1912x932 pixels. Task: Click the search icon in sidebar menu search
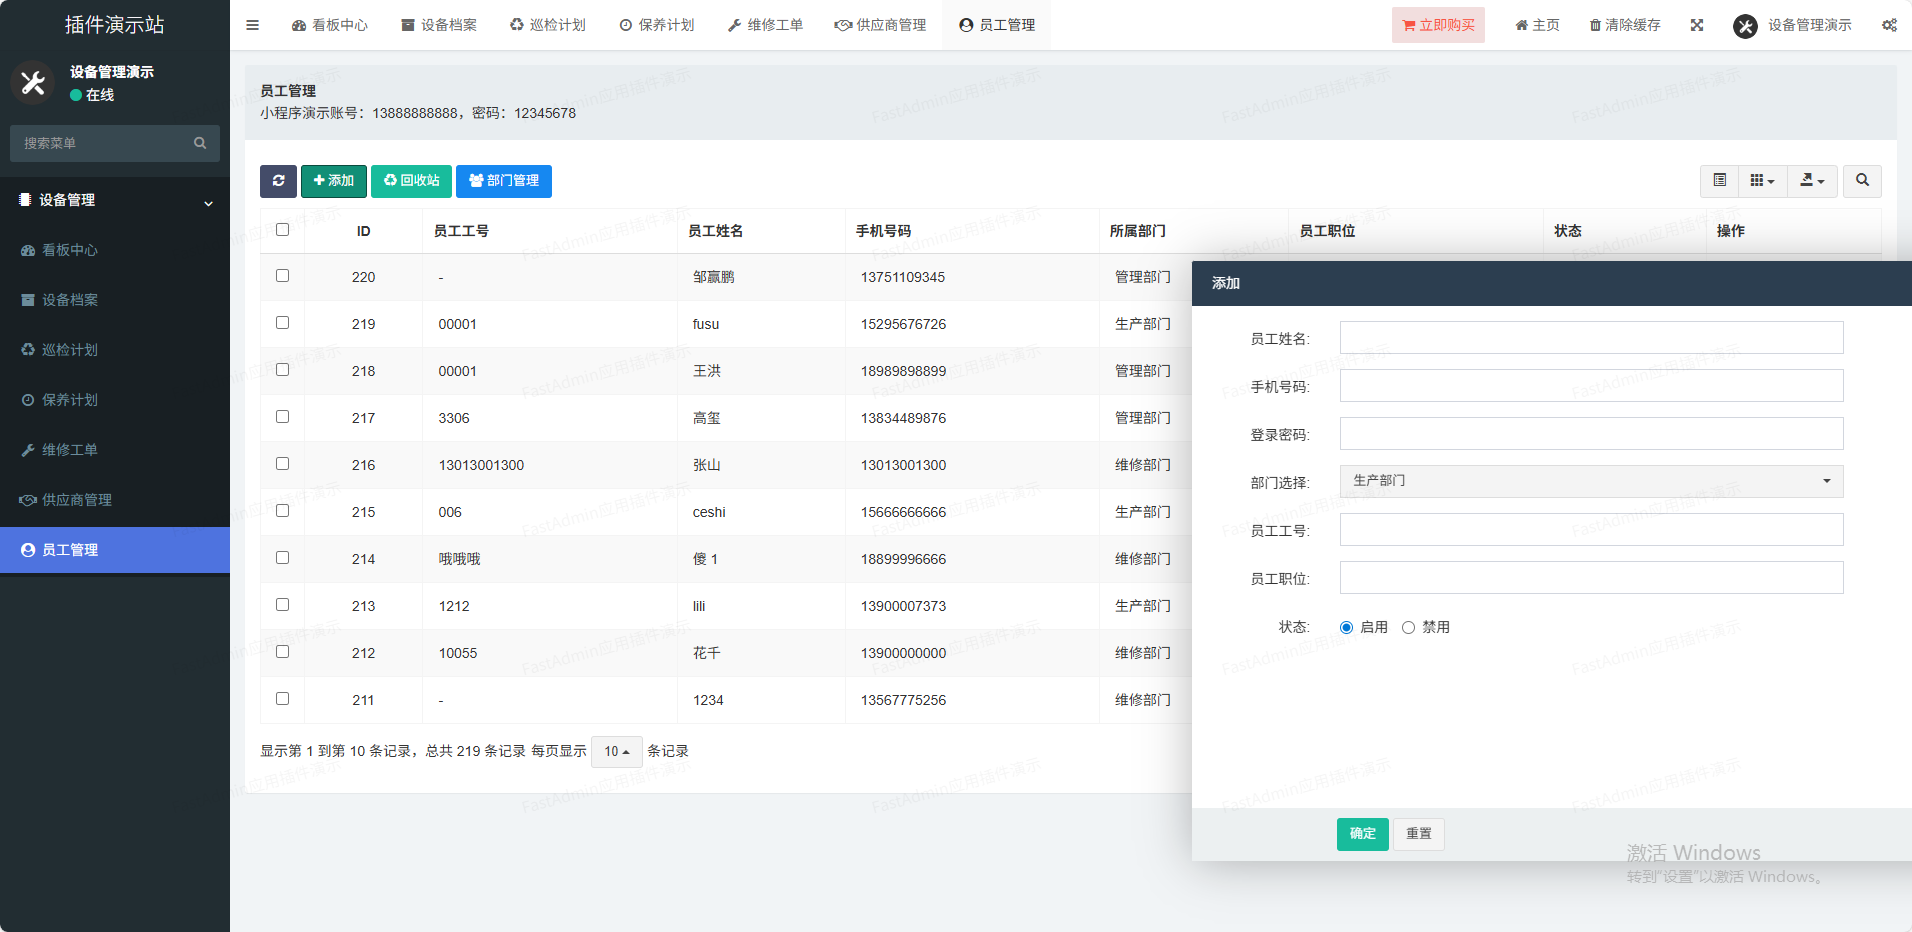coord(200,143)
